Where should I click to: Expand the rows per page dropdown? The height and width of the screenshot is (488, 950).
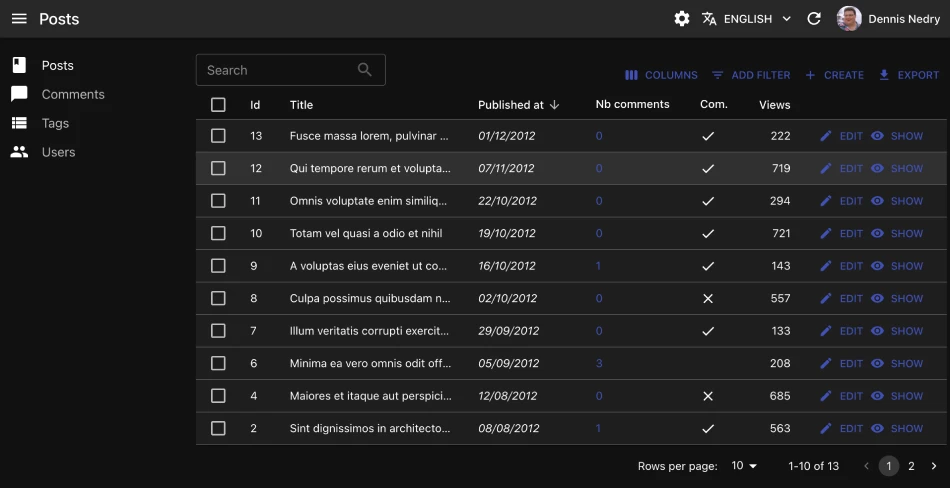[744, 466]
